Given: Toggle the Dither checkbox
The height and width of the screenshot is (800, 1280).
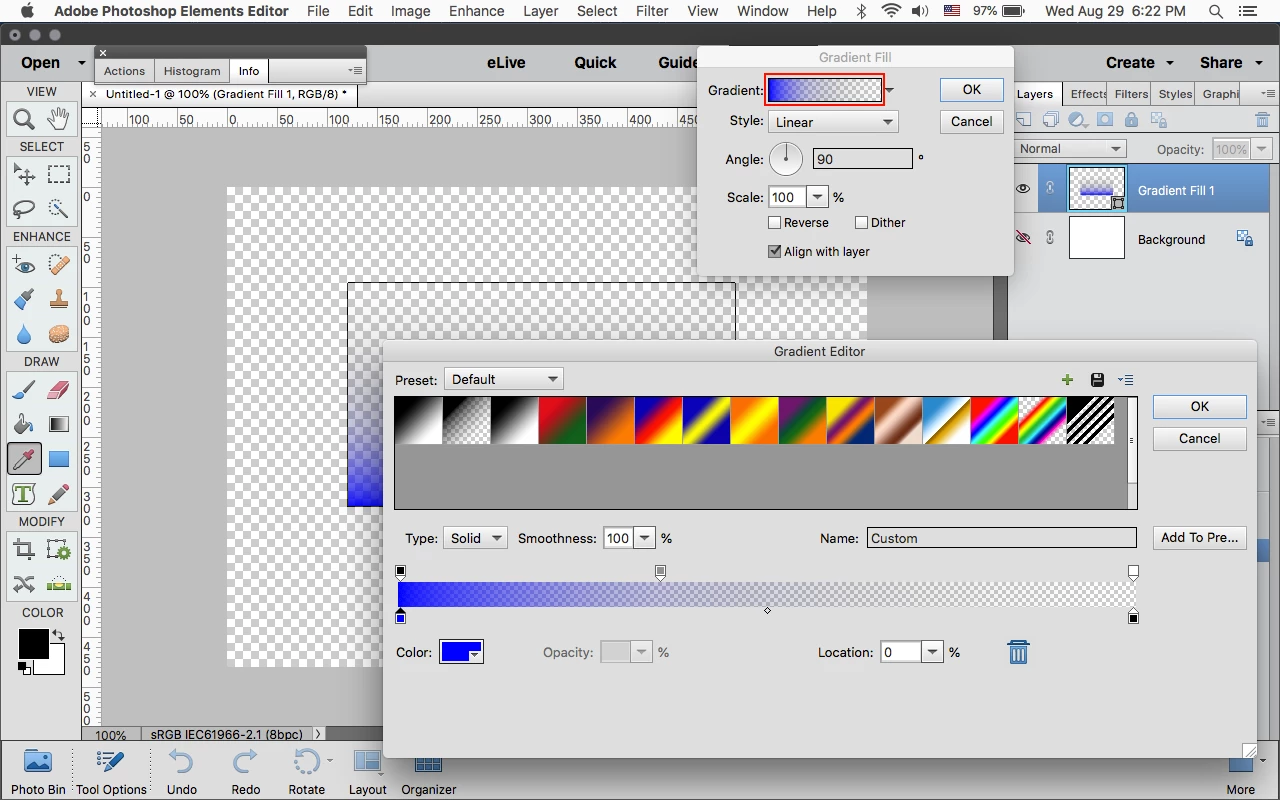Looking at the screenshot, I should 861,223.
